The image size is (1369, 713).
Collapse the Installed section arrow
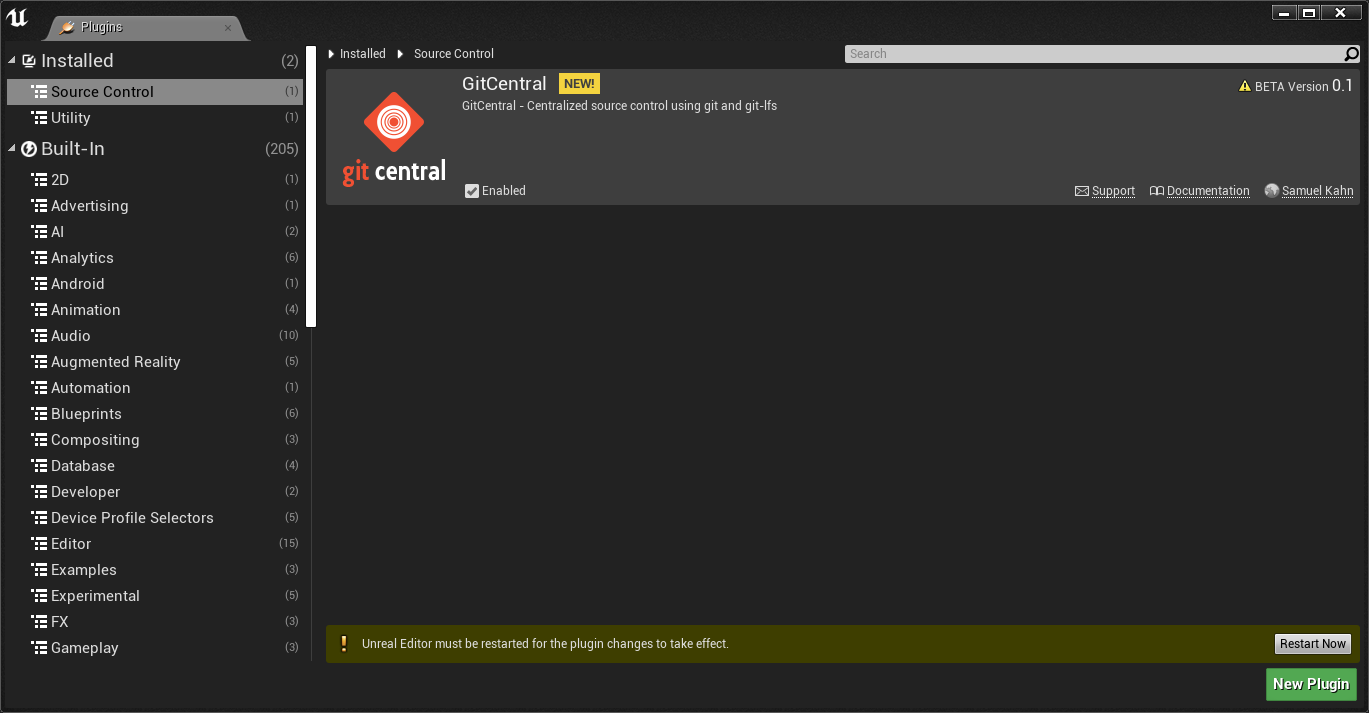coord(12,61)
